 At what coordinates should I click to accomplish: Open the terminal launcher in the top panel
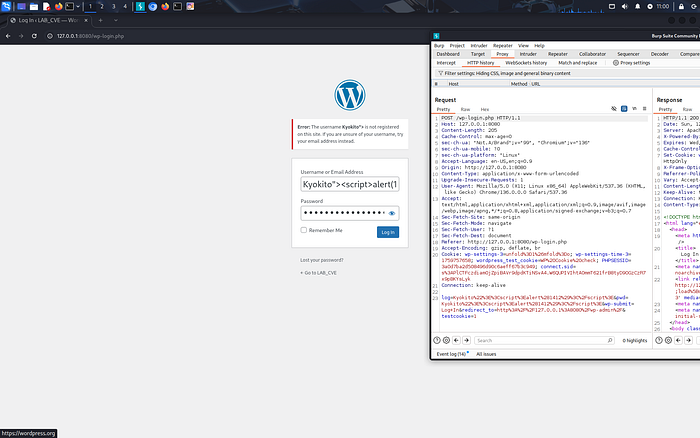click(x=70, y=6)
